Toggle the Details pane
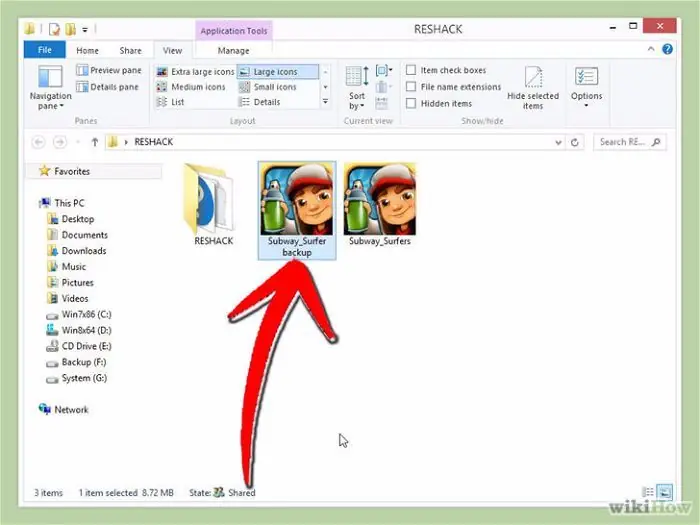Image resolution: width=700 pixels, height=525 pixels. coord(108,87)
